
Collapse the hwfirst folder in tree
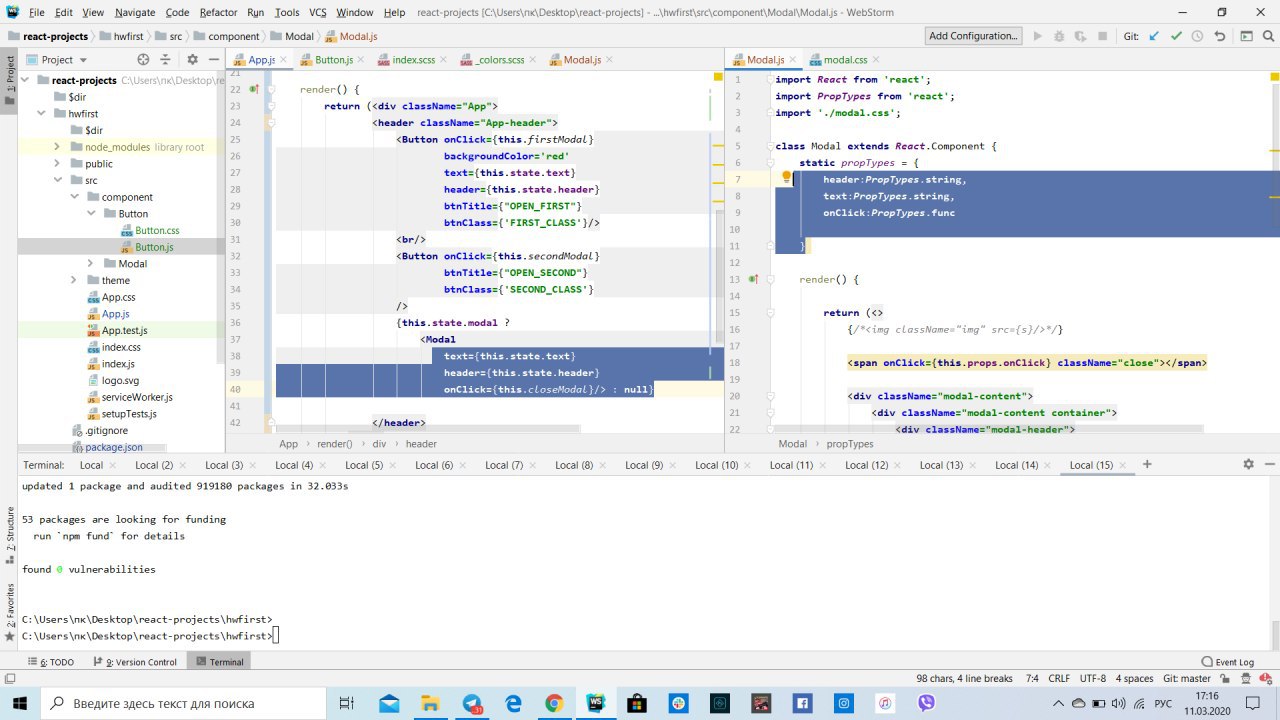pos(42,114)
